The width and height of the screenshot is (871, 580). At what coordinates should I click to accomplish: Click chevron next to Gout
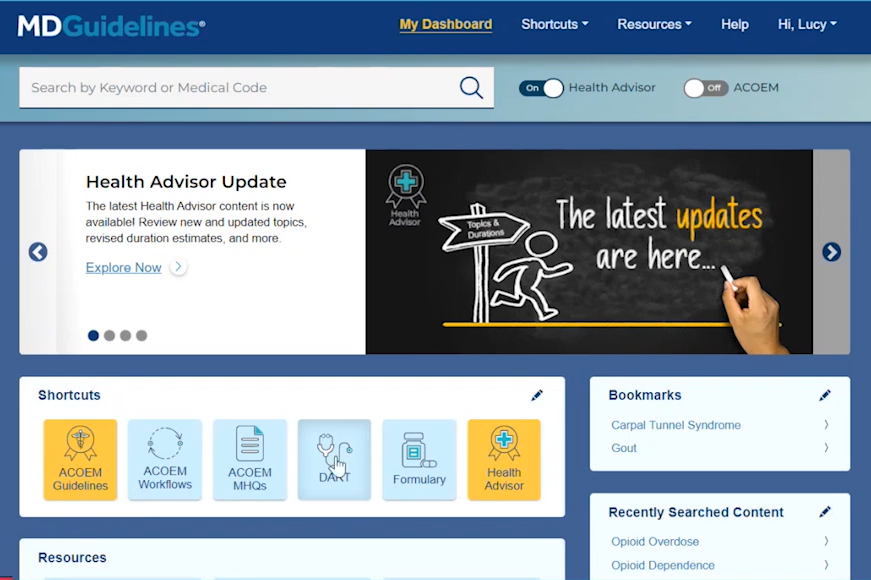[826, 448]
